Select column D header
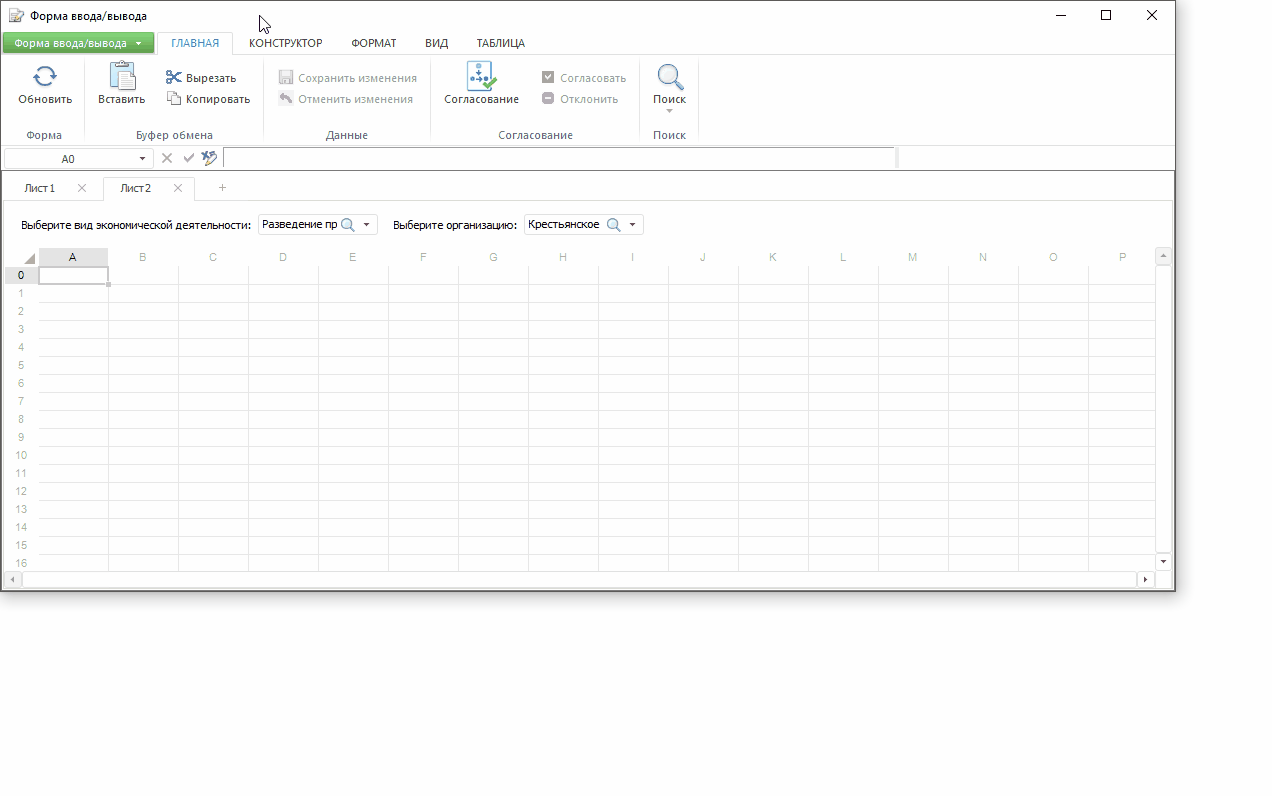 (283, 257)
